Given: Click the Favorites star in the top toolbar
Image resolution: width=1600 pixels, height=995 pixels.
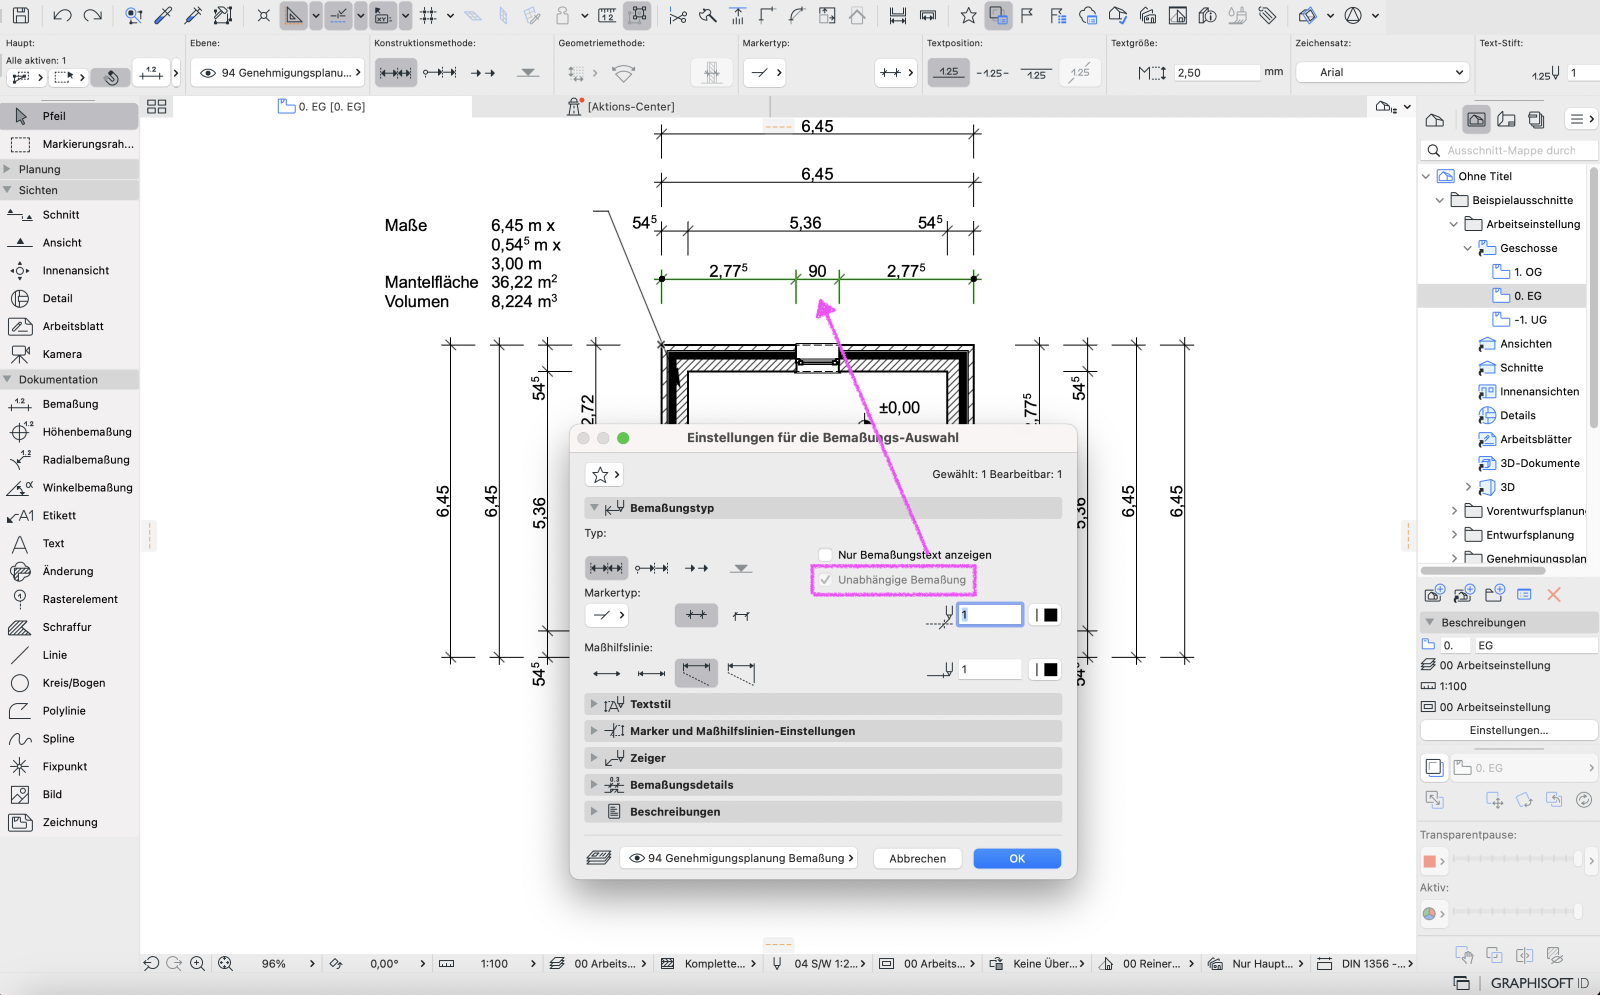Looking at the screenshot, I should 968,15.
